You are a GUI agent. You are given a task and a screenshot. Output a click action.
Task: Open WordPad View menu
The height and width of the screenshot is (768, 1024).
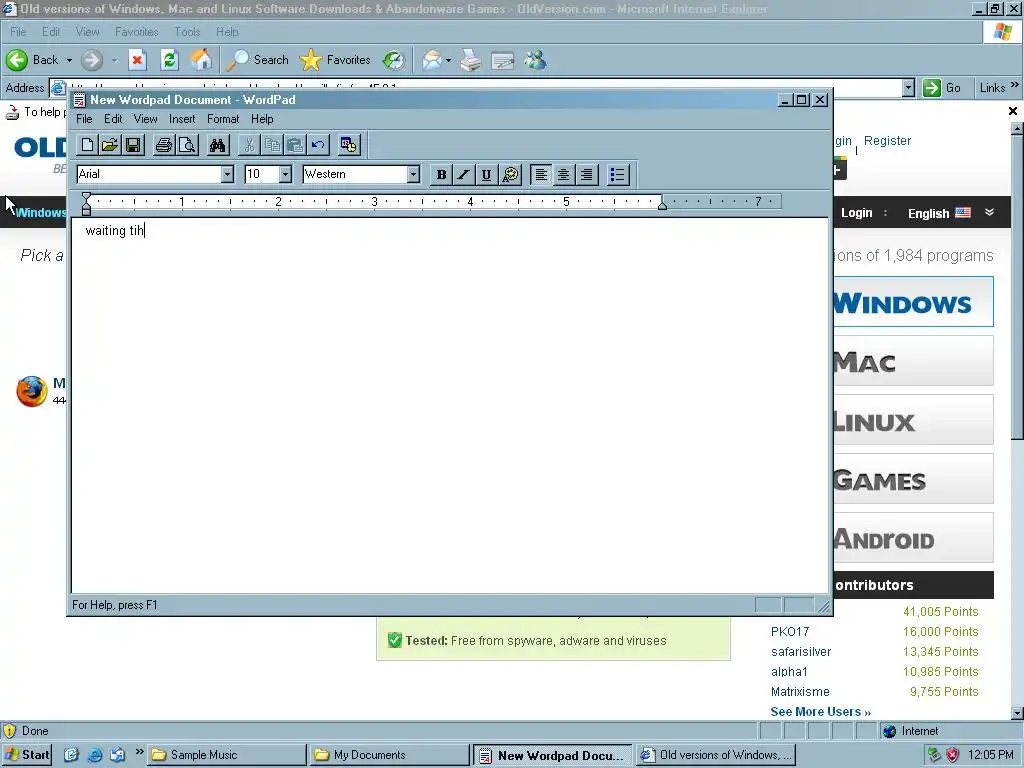(145, 119)
